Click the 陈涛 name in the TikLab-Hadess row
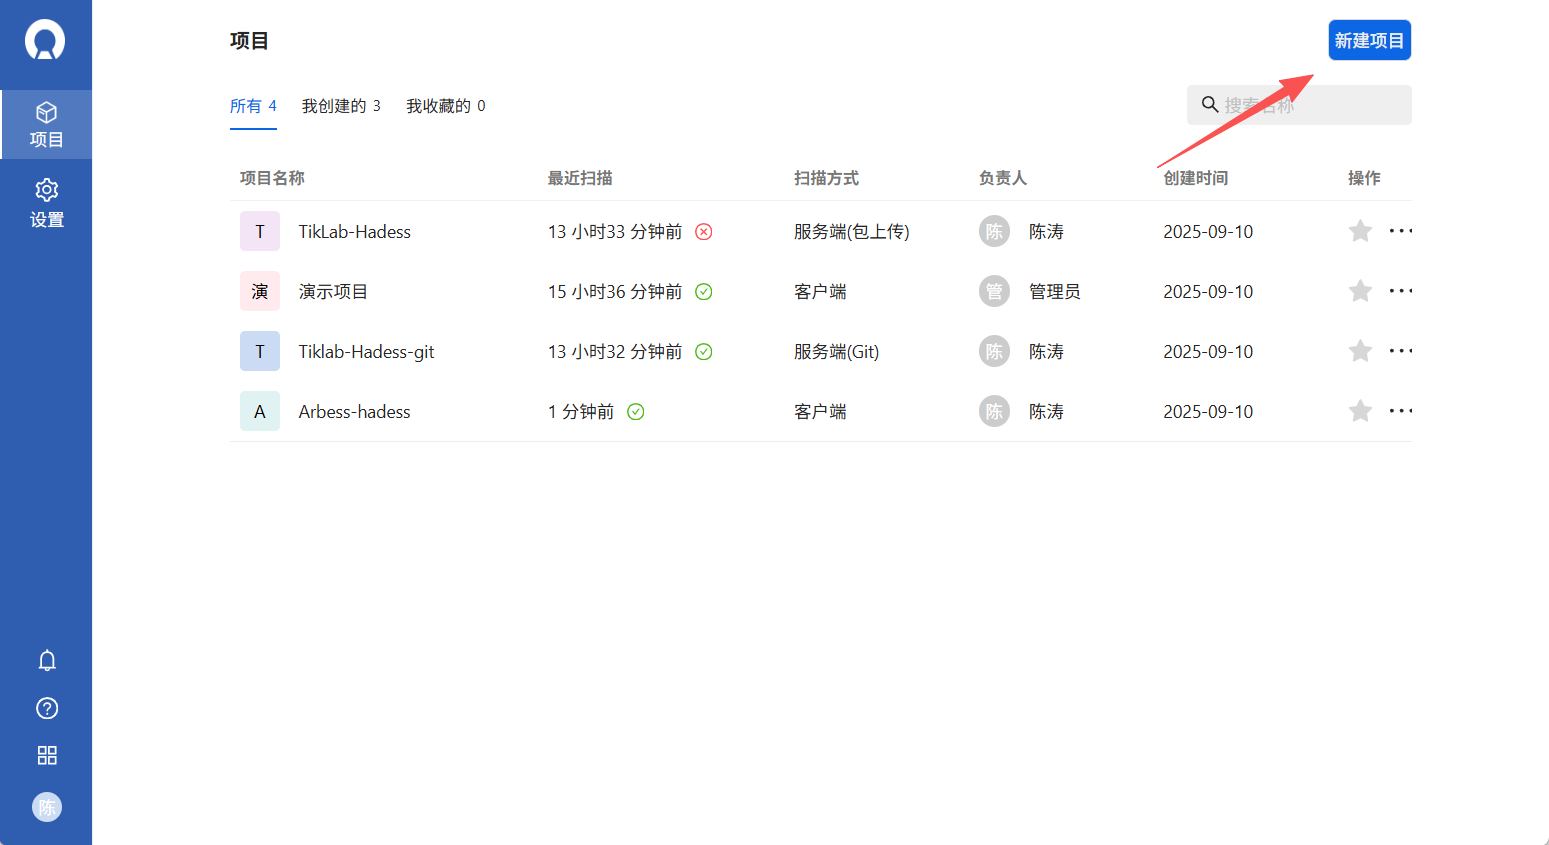The image size is (1549, 845). coord(1046,232)
